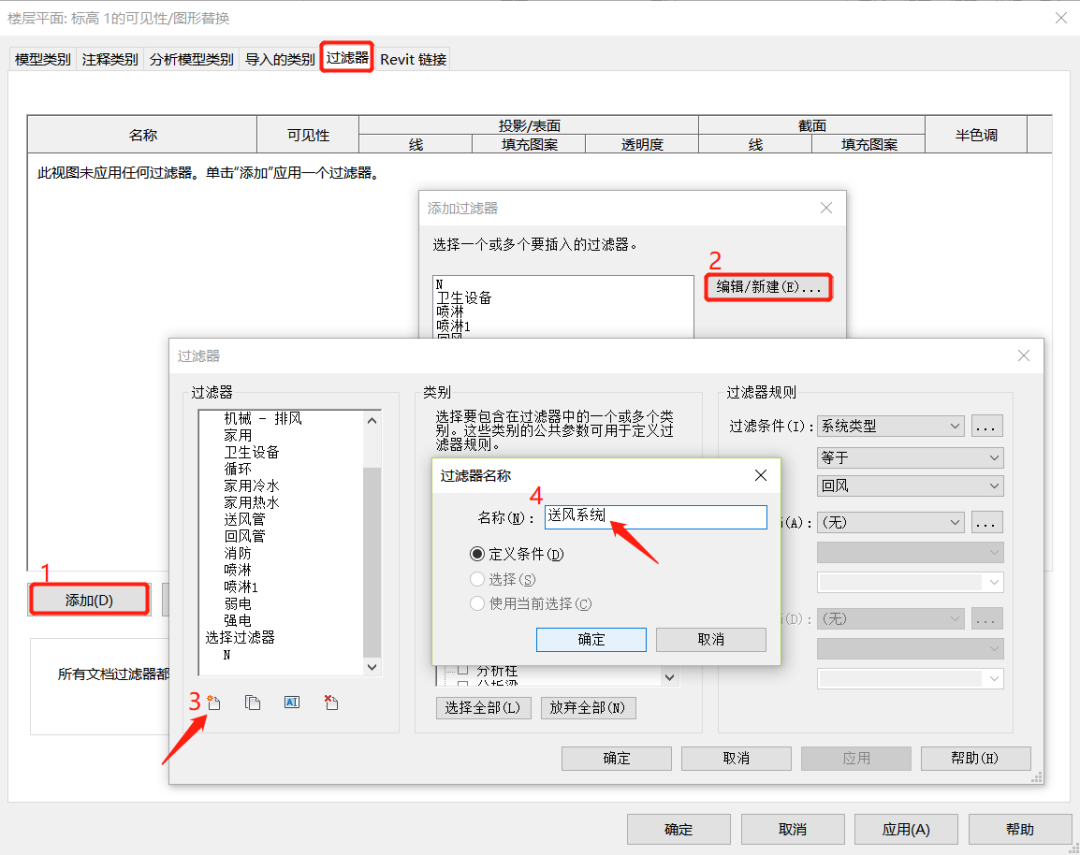Select 卫生设备 in the 过滤器 dialog list
Viewport: 1080px width, 855px height.
coord(251,452)
